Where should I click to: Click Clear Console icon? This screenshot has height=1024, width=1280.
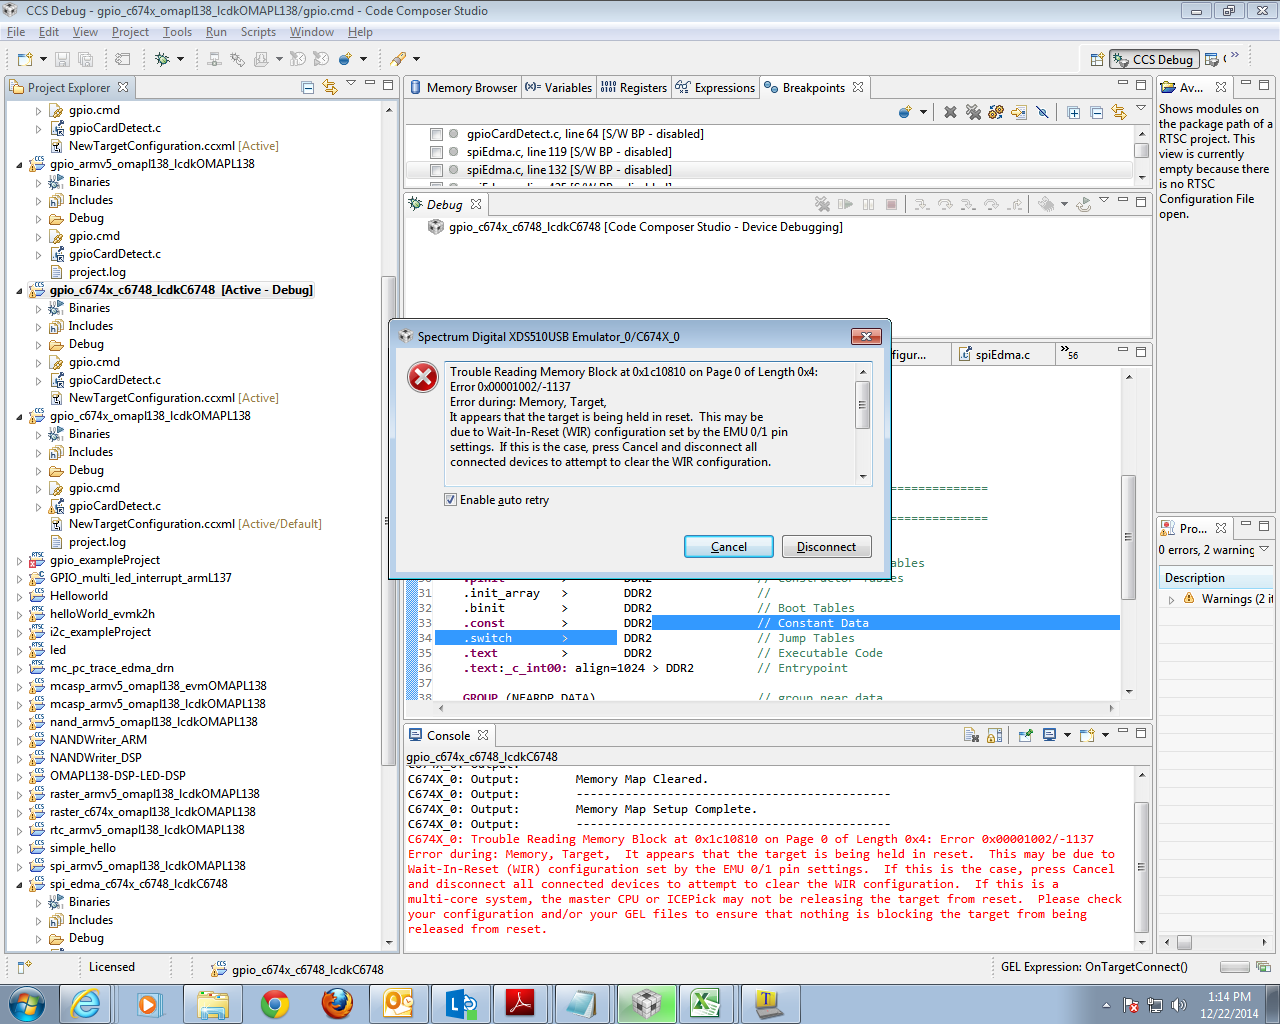pos(971,735)
